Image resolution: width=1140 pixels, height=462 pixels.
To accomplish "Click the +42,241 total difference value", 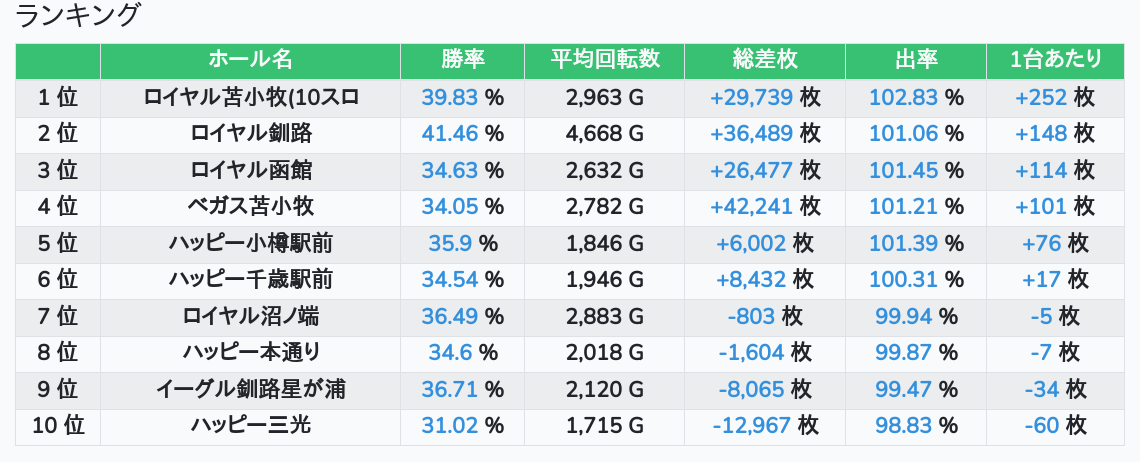I will point(751,206).
